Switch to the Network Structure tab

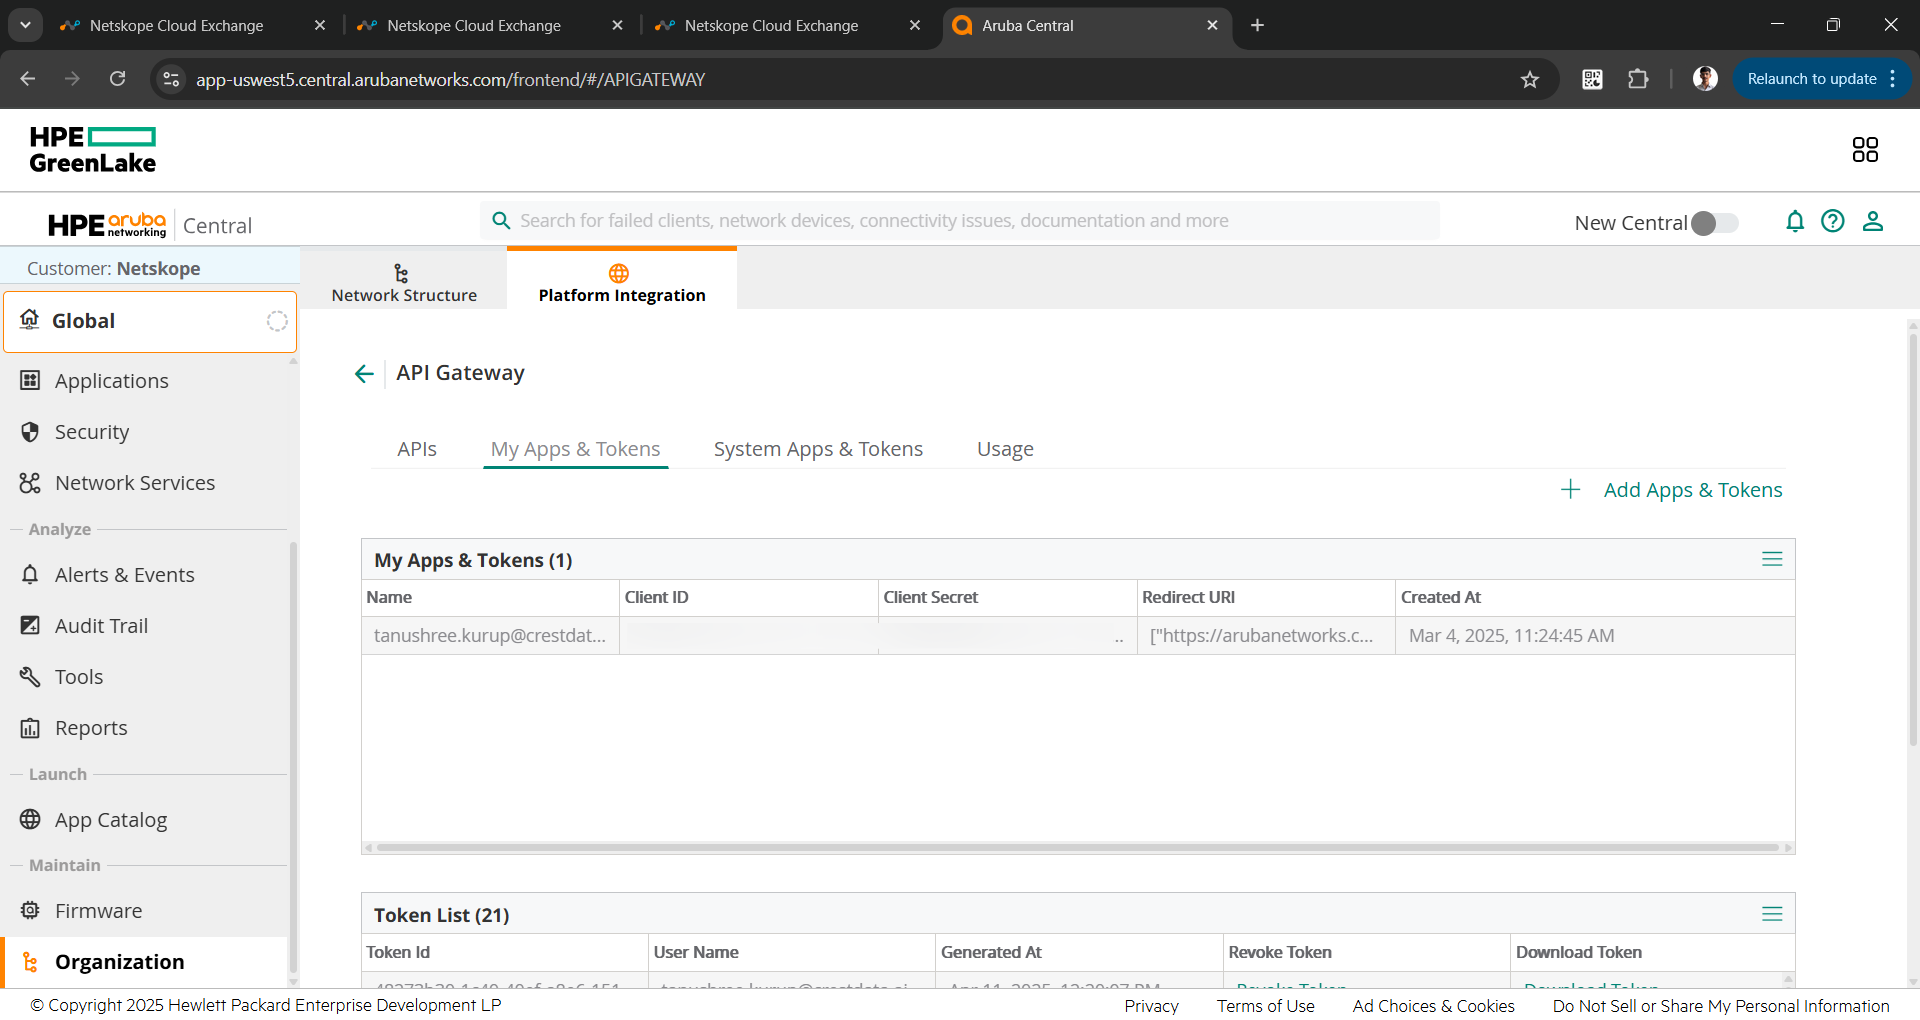click(404, 282)
